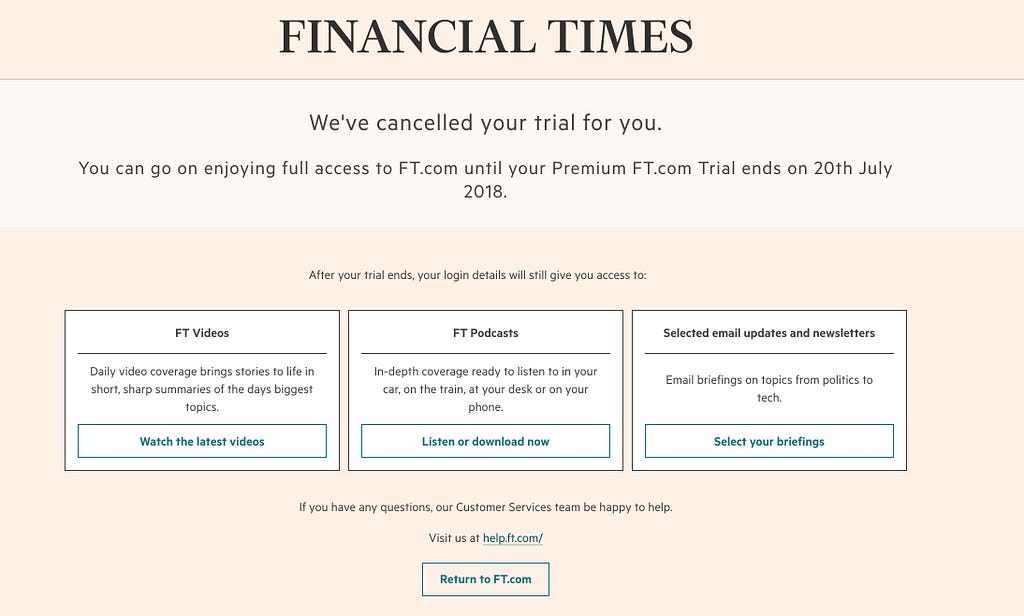The image size is (1024, 616).
Task: Click the daily video coverage description
Action: pyautogui.click(x=202, y=389)
